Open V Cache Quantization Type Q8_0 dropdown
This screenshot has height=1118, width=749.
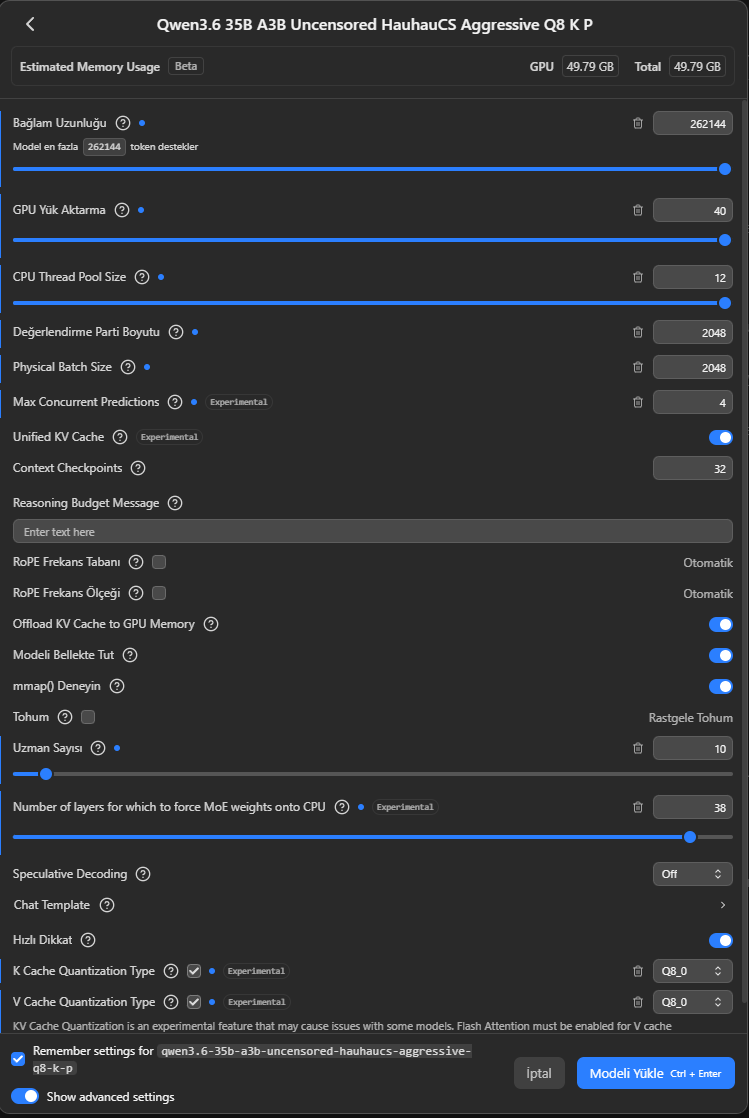click(693, 1002)
